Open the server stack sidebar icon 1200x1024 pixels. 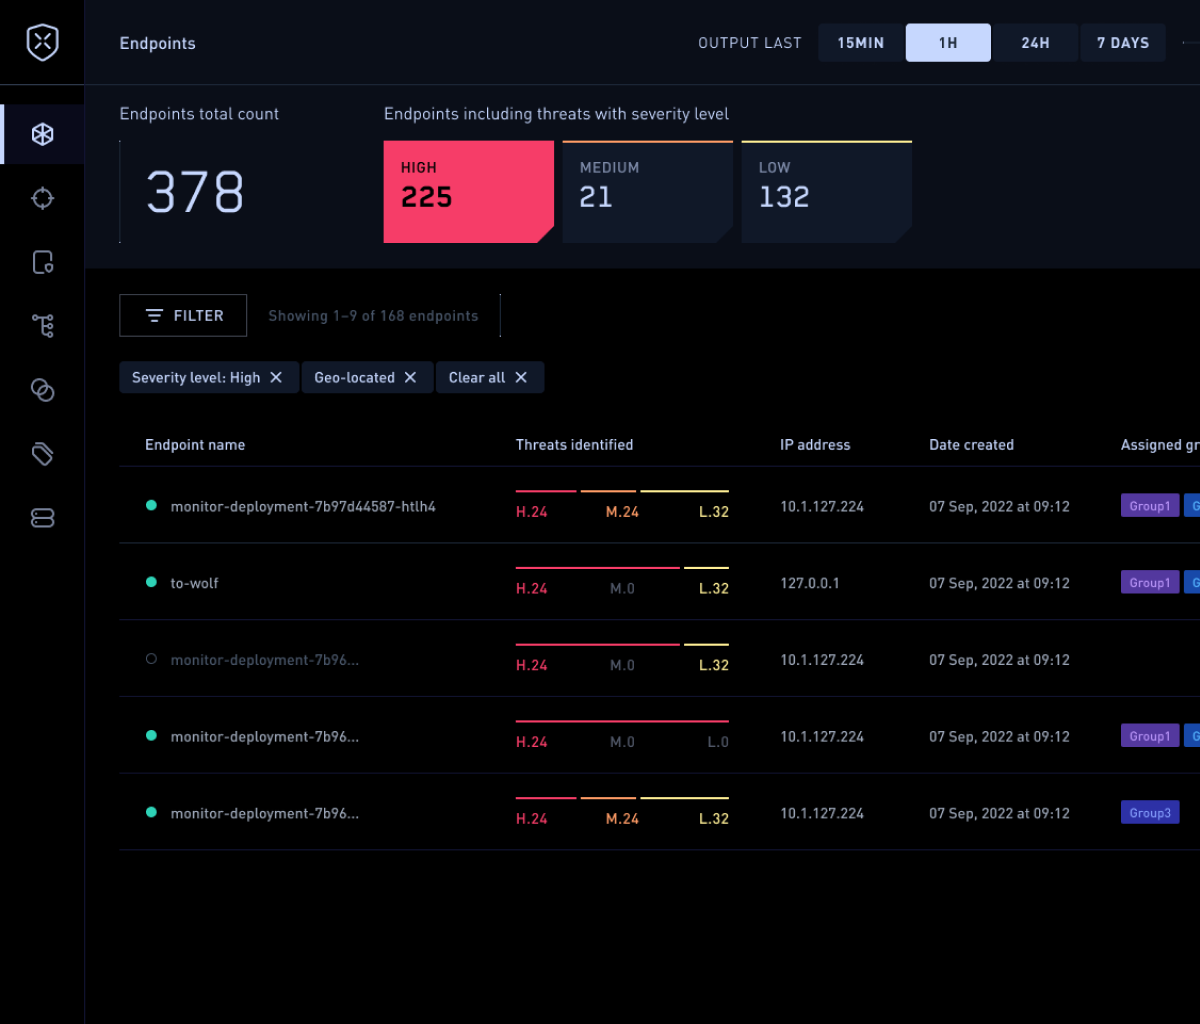42,518
